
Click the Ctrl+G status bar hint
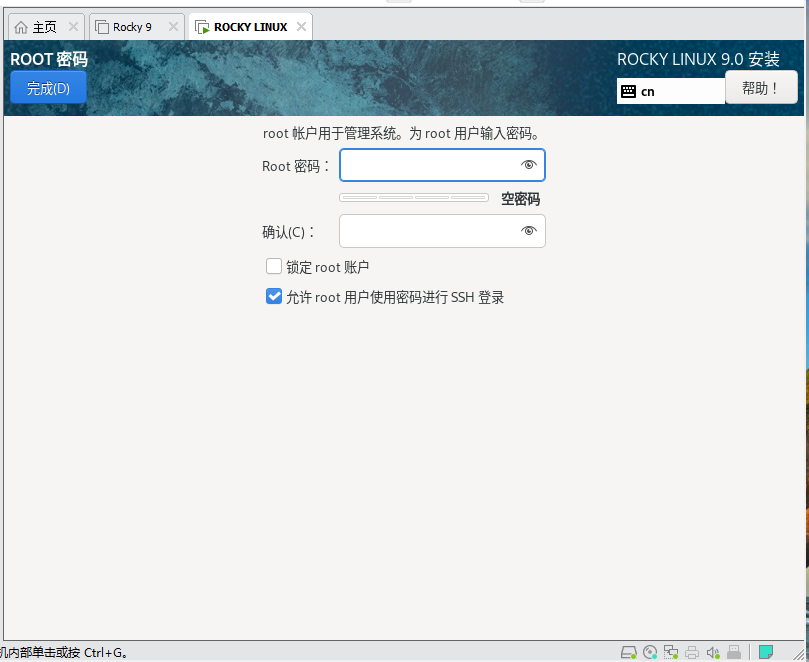pyautogui.click(x=62, y=652)
